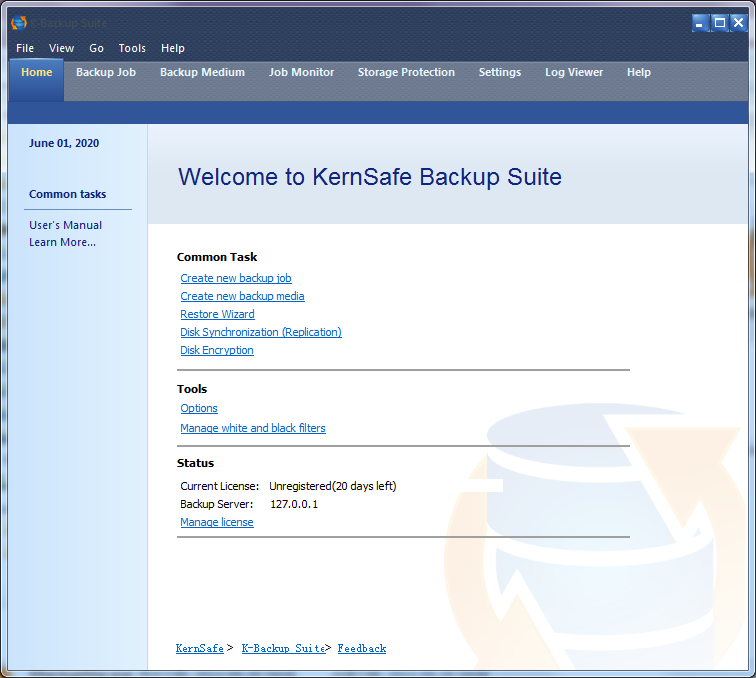Open the Go menu
Viewport: 756px width, 678px height.
click(x=96, y=48)
